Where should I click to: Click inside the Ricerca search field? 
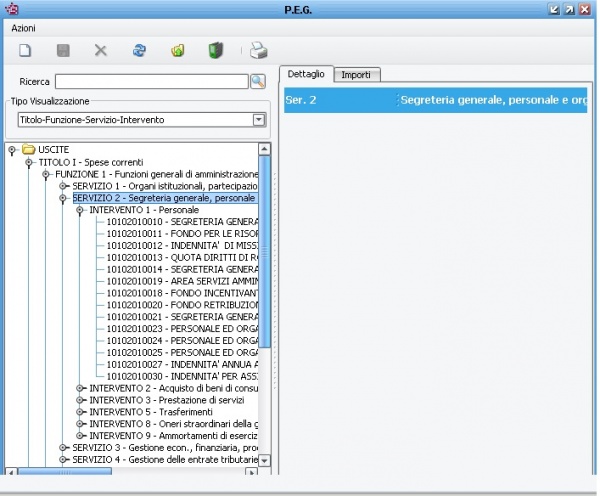(x=151, y=81)
